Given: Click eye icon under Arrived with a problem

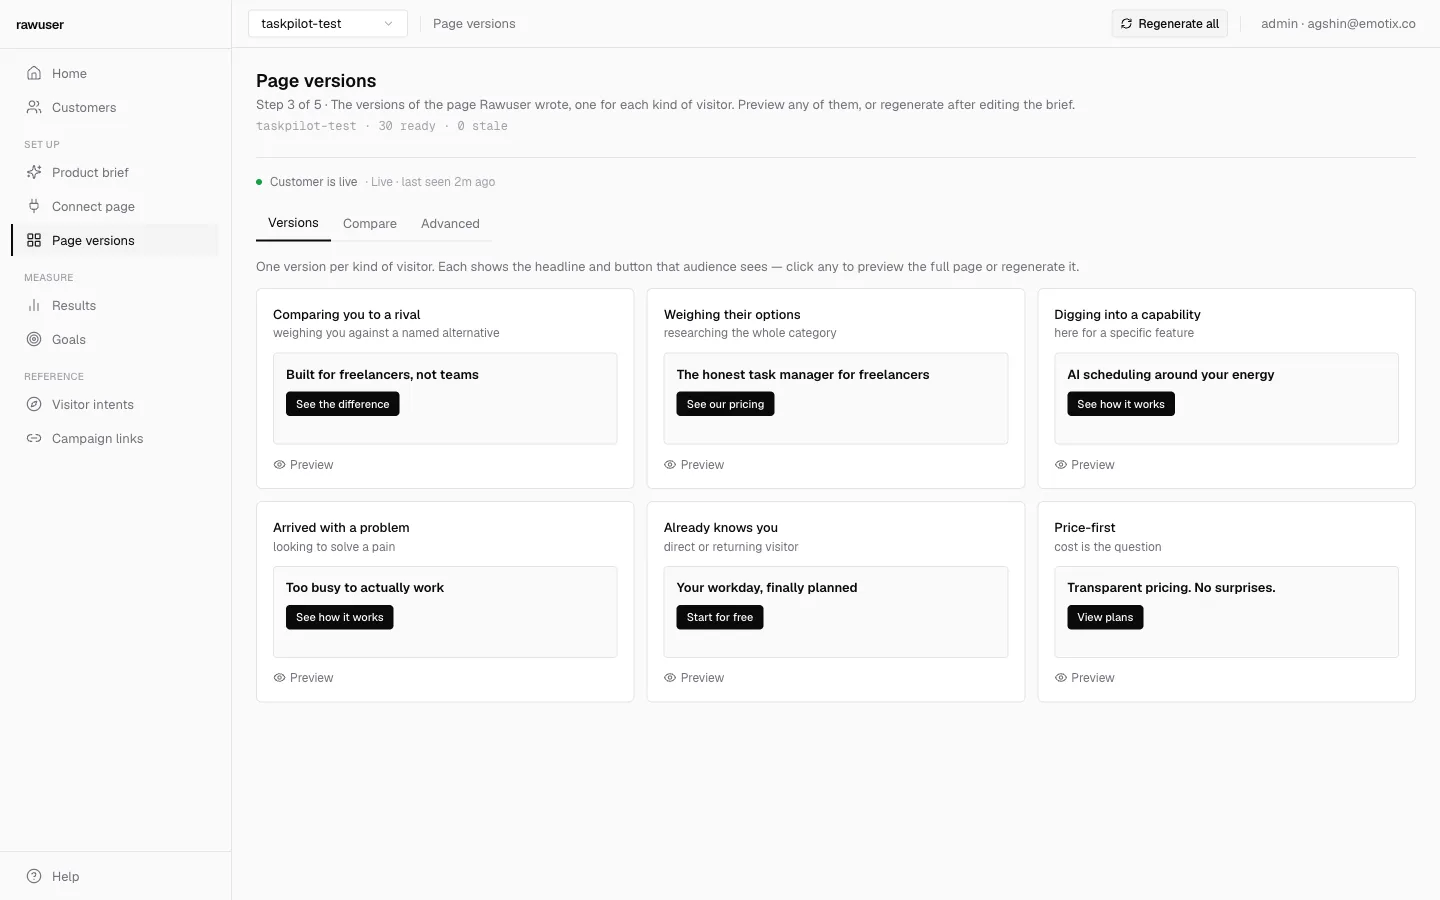Looking at the screenshot, I should click(279, 678).
